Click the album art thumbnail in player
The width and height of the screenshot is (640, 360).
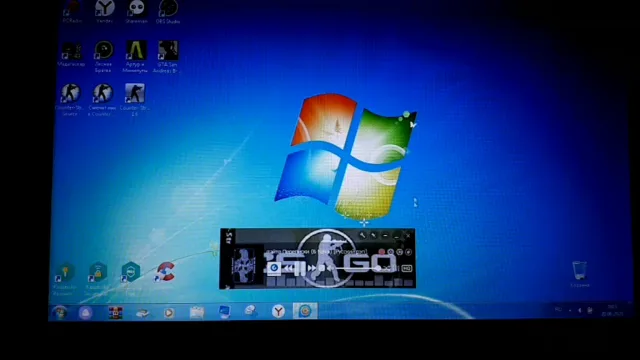click(x=244, y=266)
